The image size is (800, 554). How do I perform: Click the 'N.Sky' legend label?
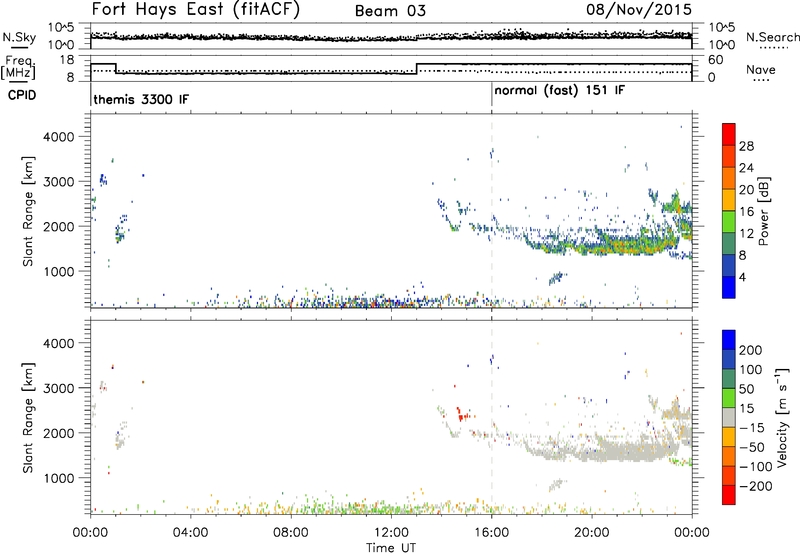pos(19,37)
